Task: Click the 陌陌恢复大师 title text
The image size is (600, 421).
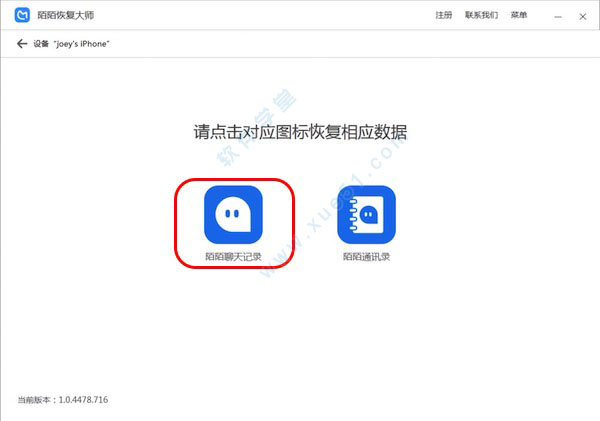Action: 63,16
